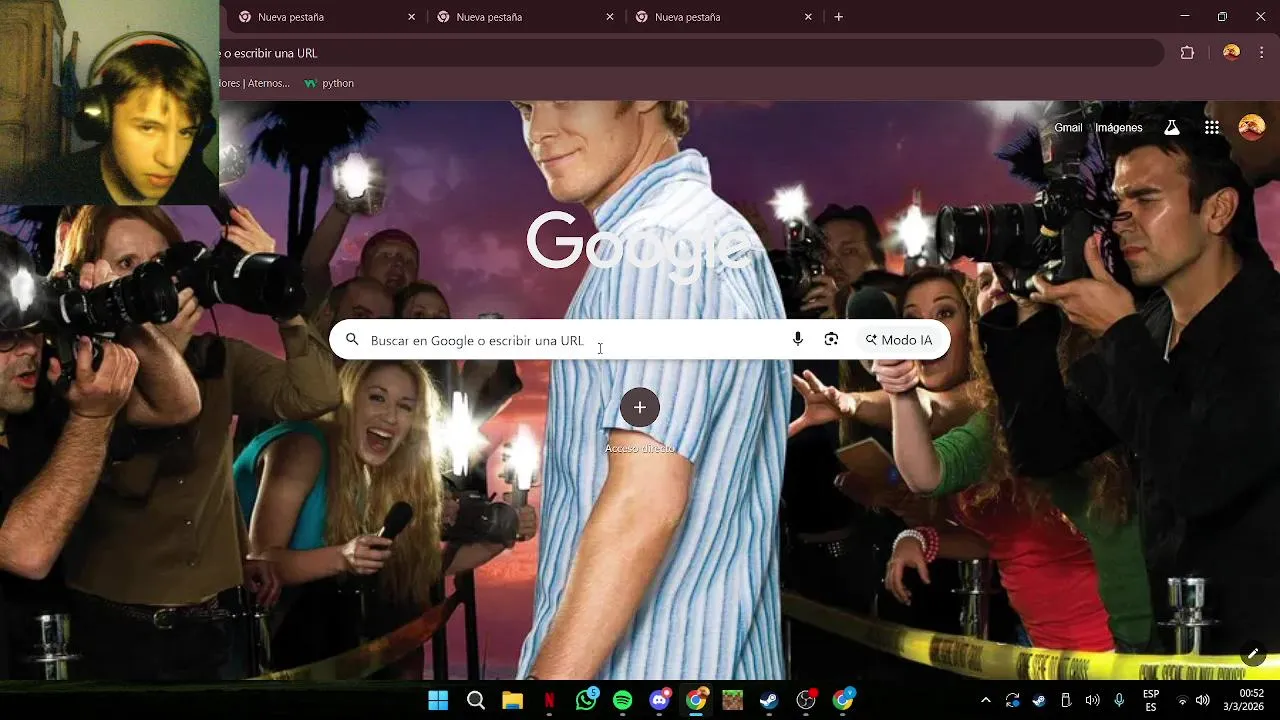Open the Chrome taskbar icon beside OBS
The image size is (1280, 720).
[x=843, y=700]
